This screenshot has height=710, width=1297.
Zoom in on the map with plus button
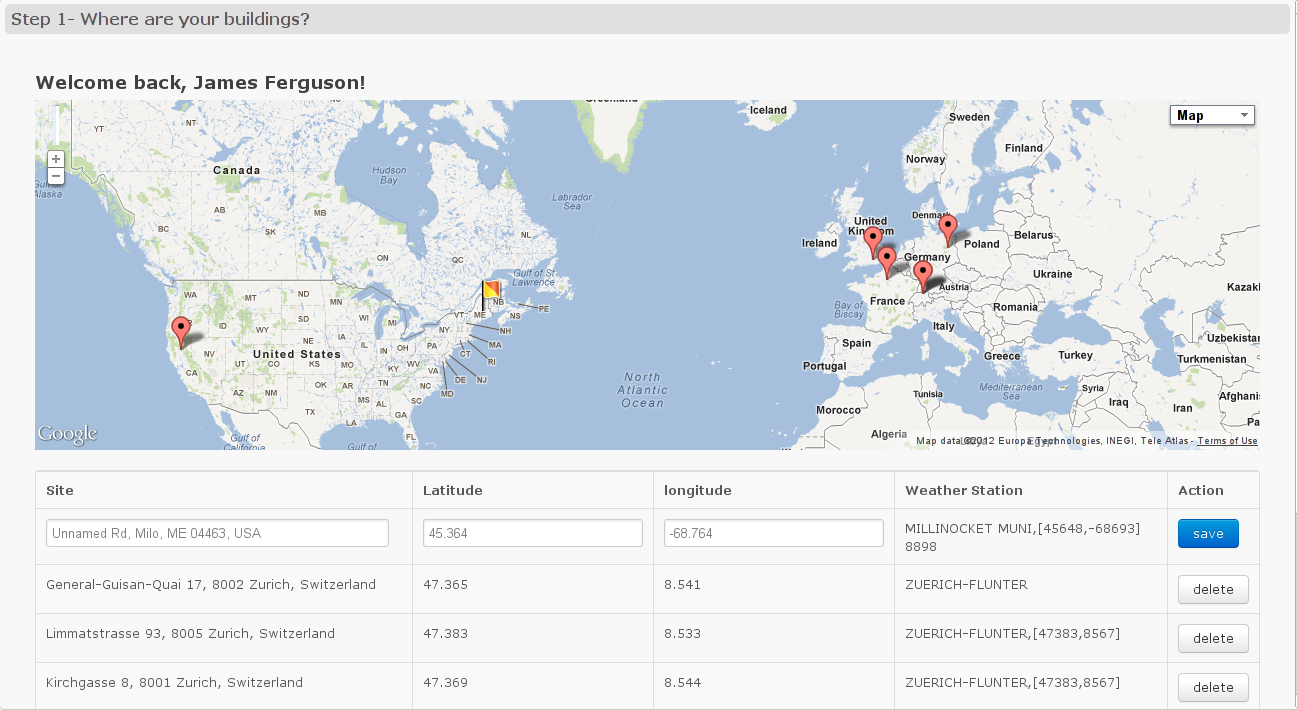pos(56,159)
